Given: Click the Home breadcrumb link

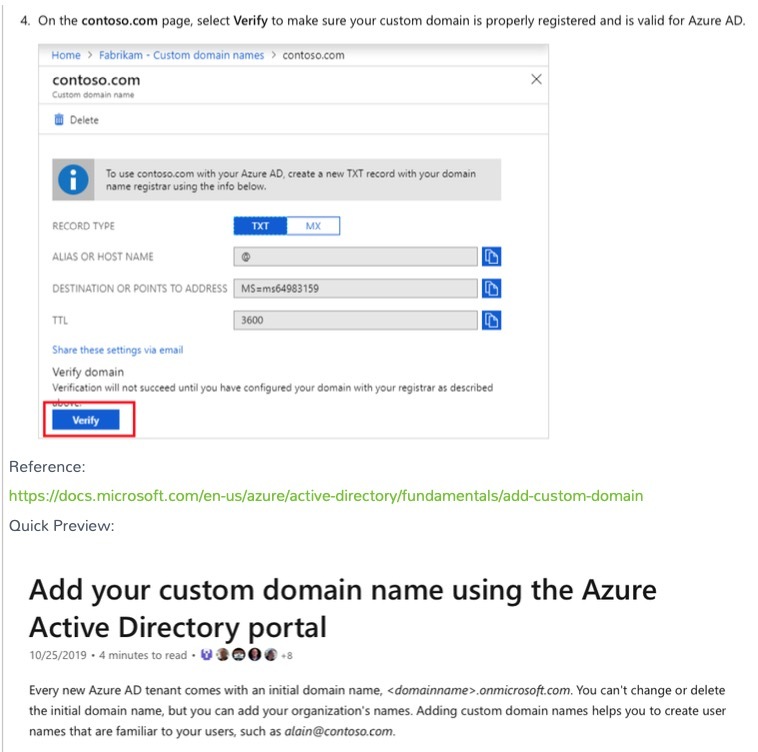Looking at the screenshot, I should click(x=66, y=55).
